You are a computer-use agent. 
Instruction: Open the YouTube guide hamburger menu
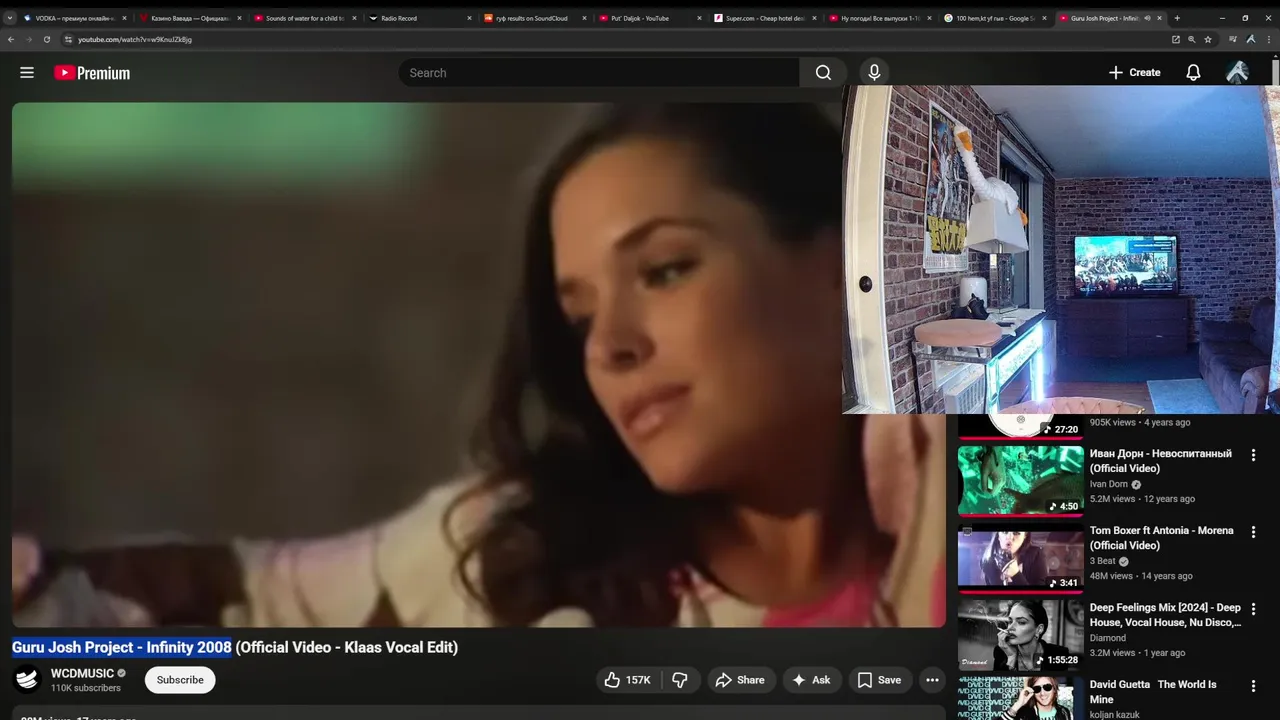point(27,73)
